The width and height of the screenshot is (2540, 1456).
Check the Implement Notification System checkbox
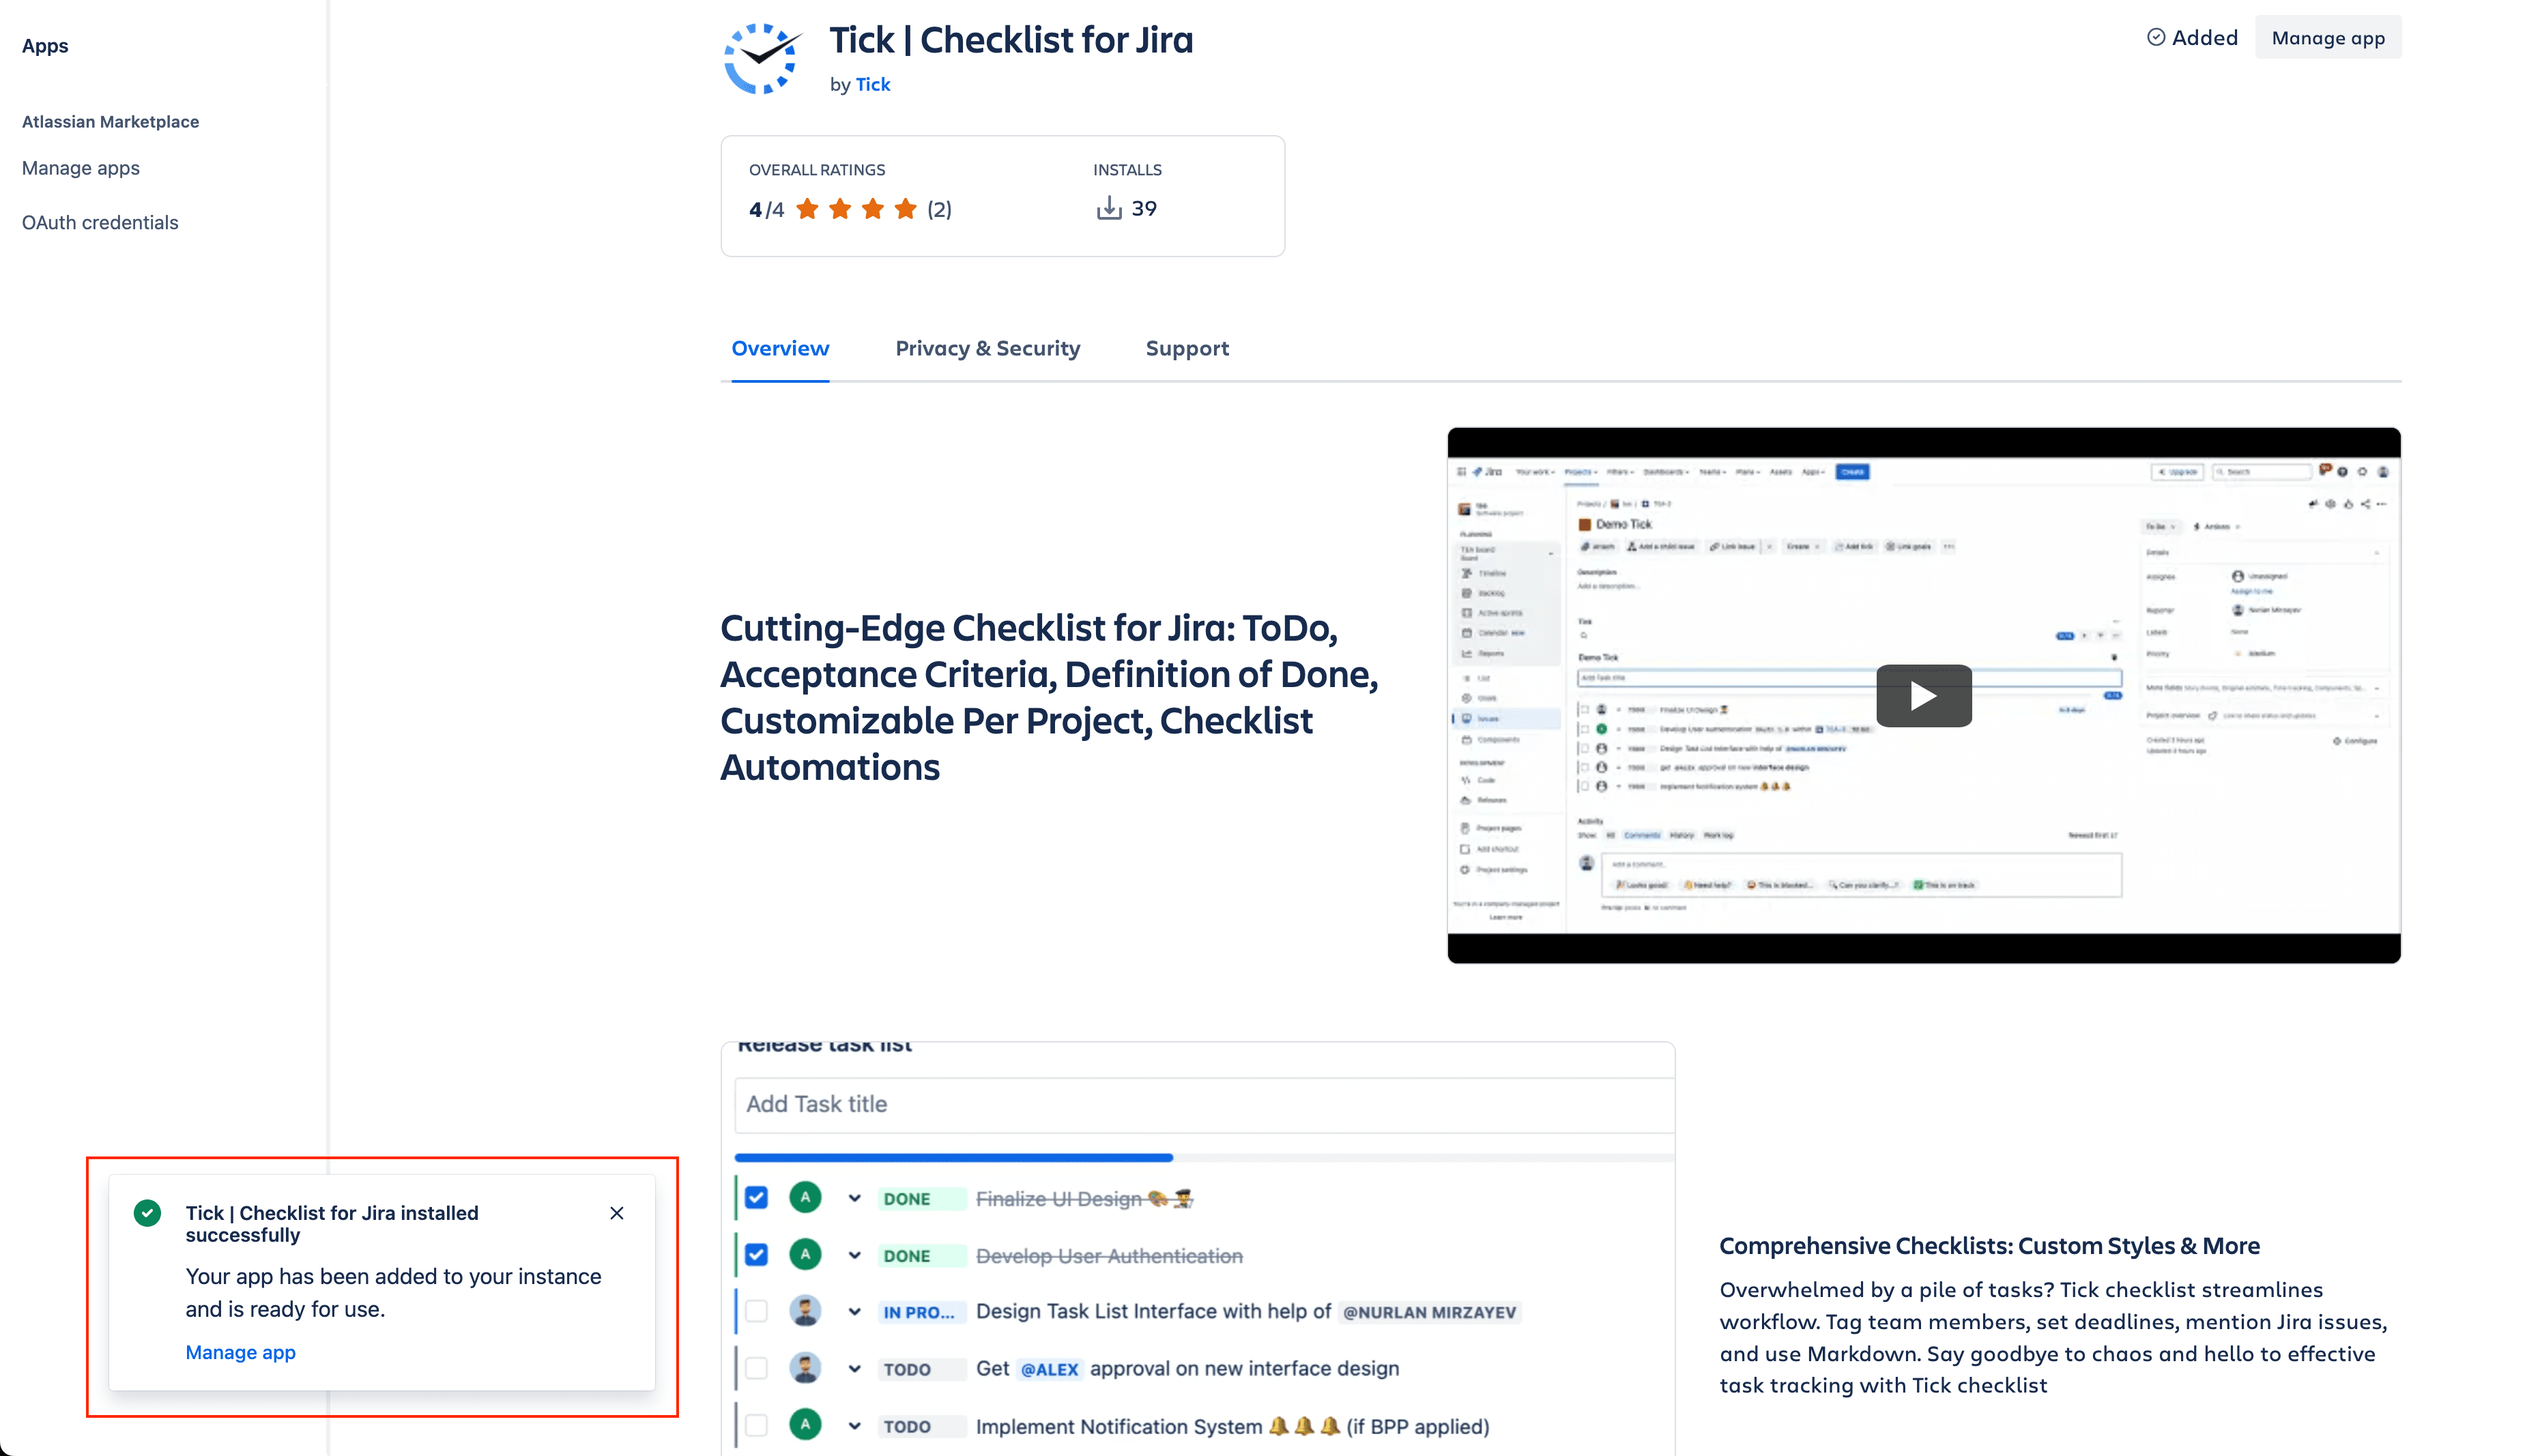click(757, 1425)
